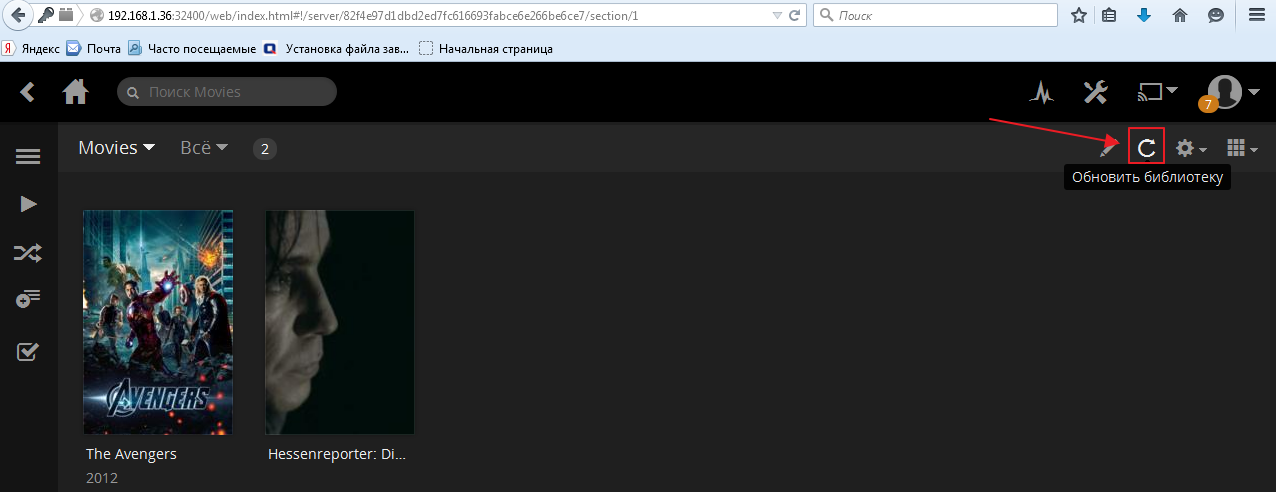Open the browser chat bubble icon

point(1215,16)
